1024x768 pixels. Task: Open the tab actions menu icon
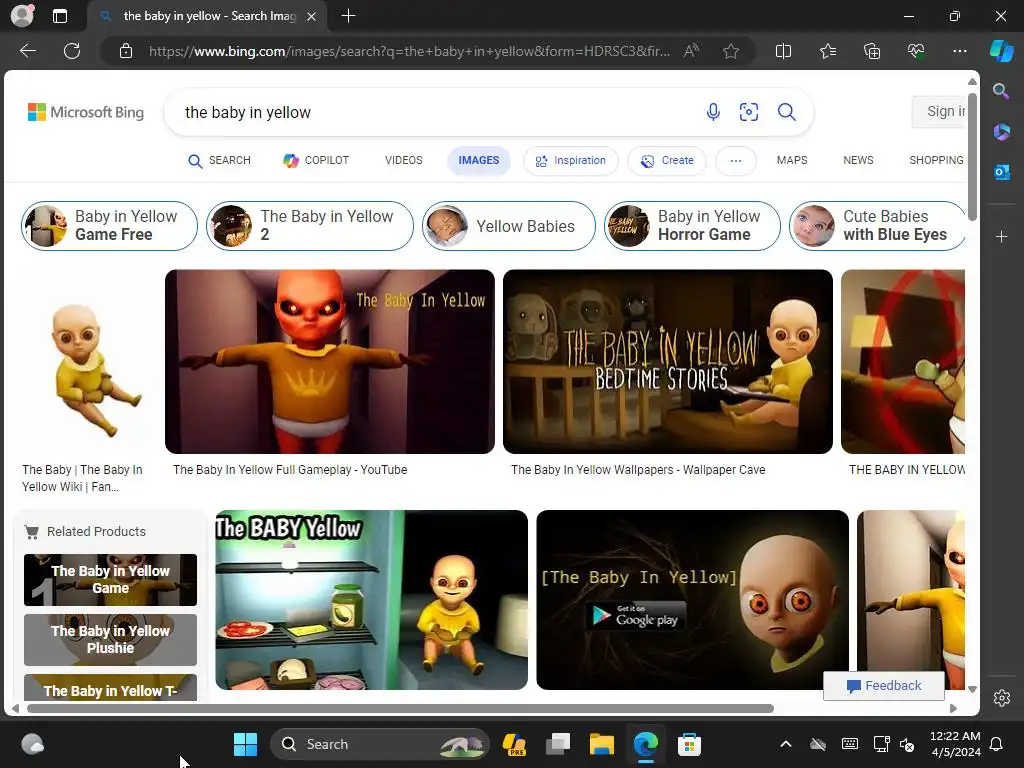point(60,16)
